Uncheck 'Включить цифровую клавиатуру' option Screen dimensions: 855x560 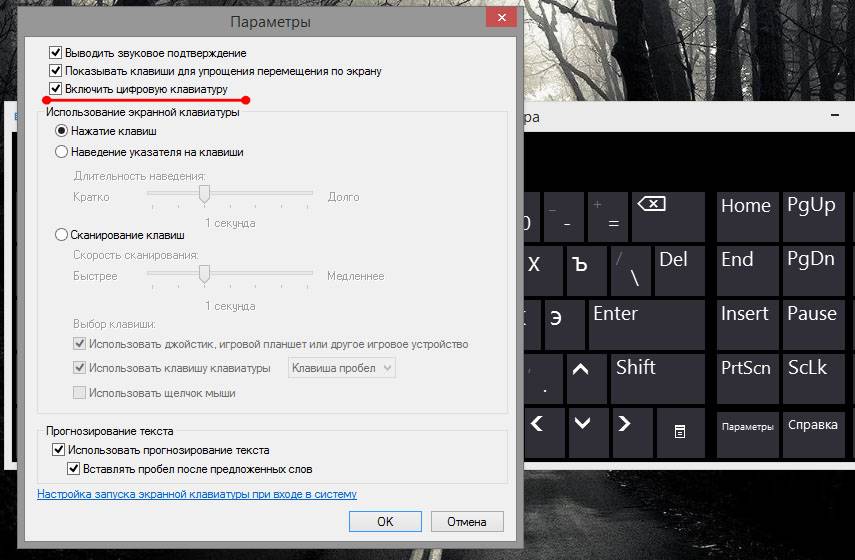[55, 89]
